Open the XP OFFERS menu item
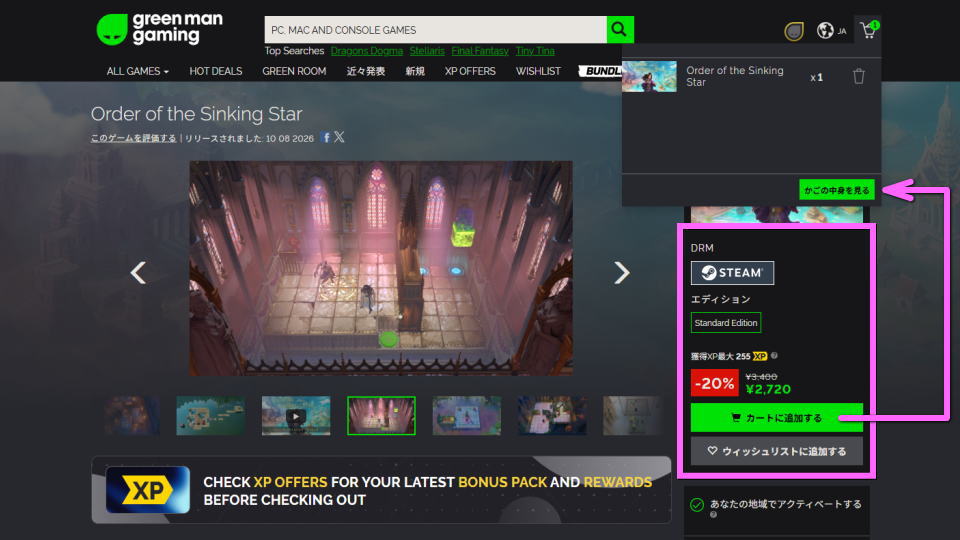The image size is (960, 540). click(x=470, y=71)
